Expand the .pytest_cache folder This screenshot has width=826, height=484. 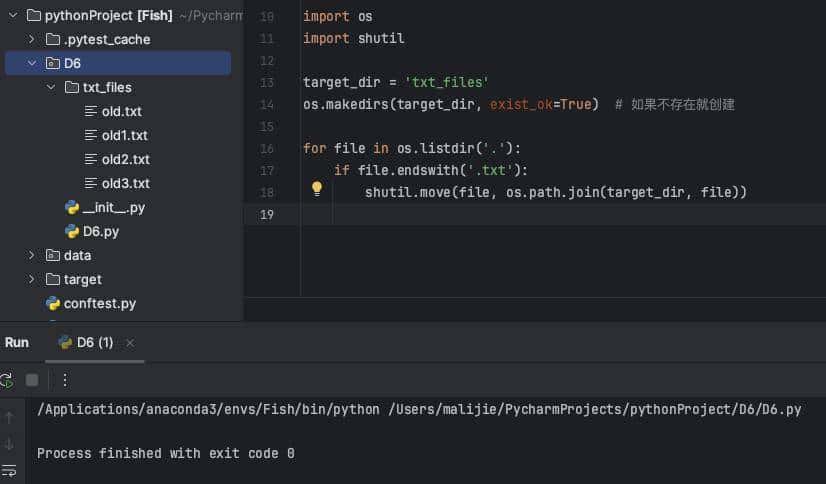(32, 39)
